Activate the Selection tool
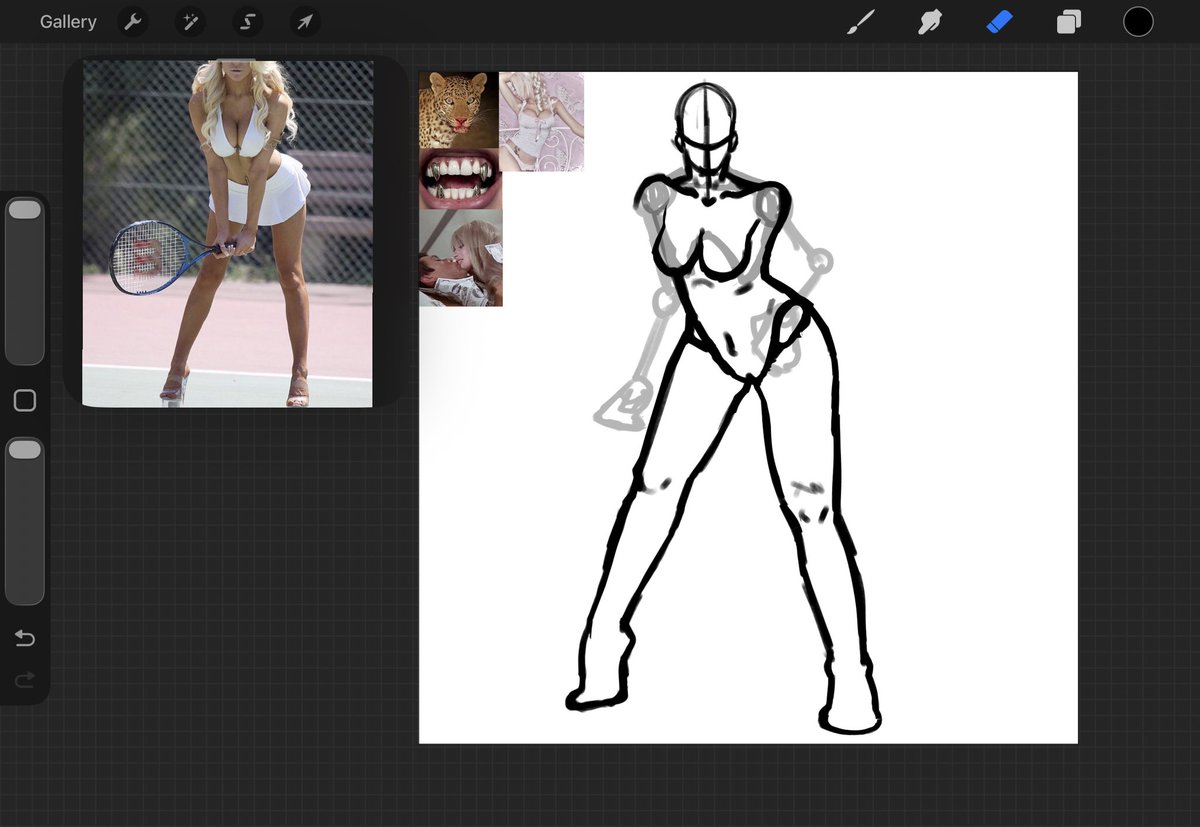1200x827 pixels. pyautogui.click(x=248, y=22)
